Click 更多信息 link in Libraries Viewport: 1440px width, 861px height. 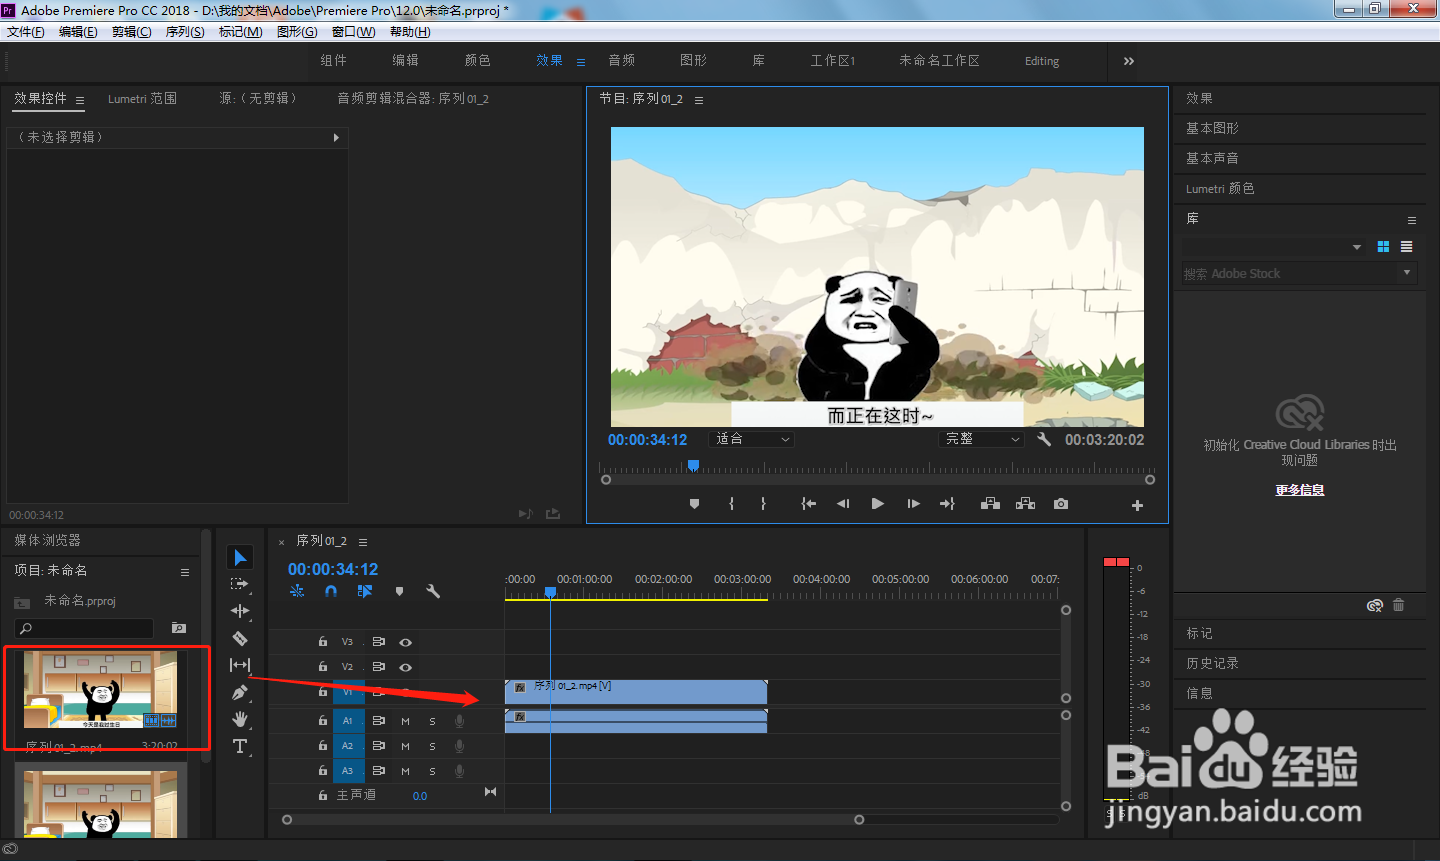[x=1299, y=490]
